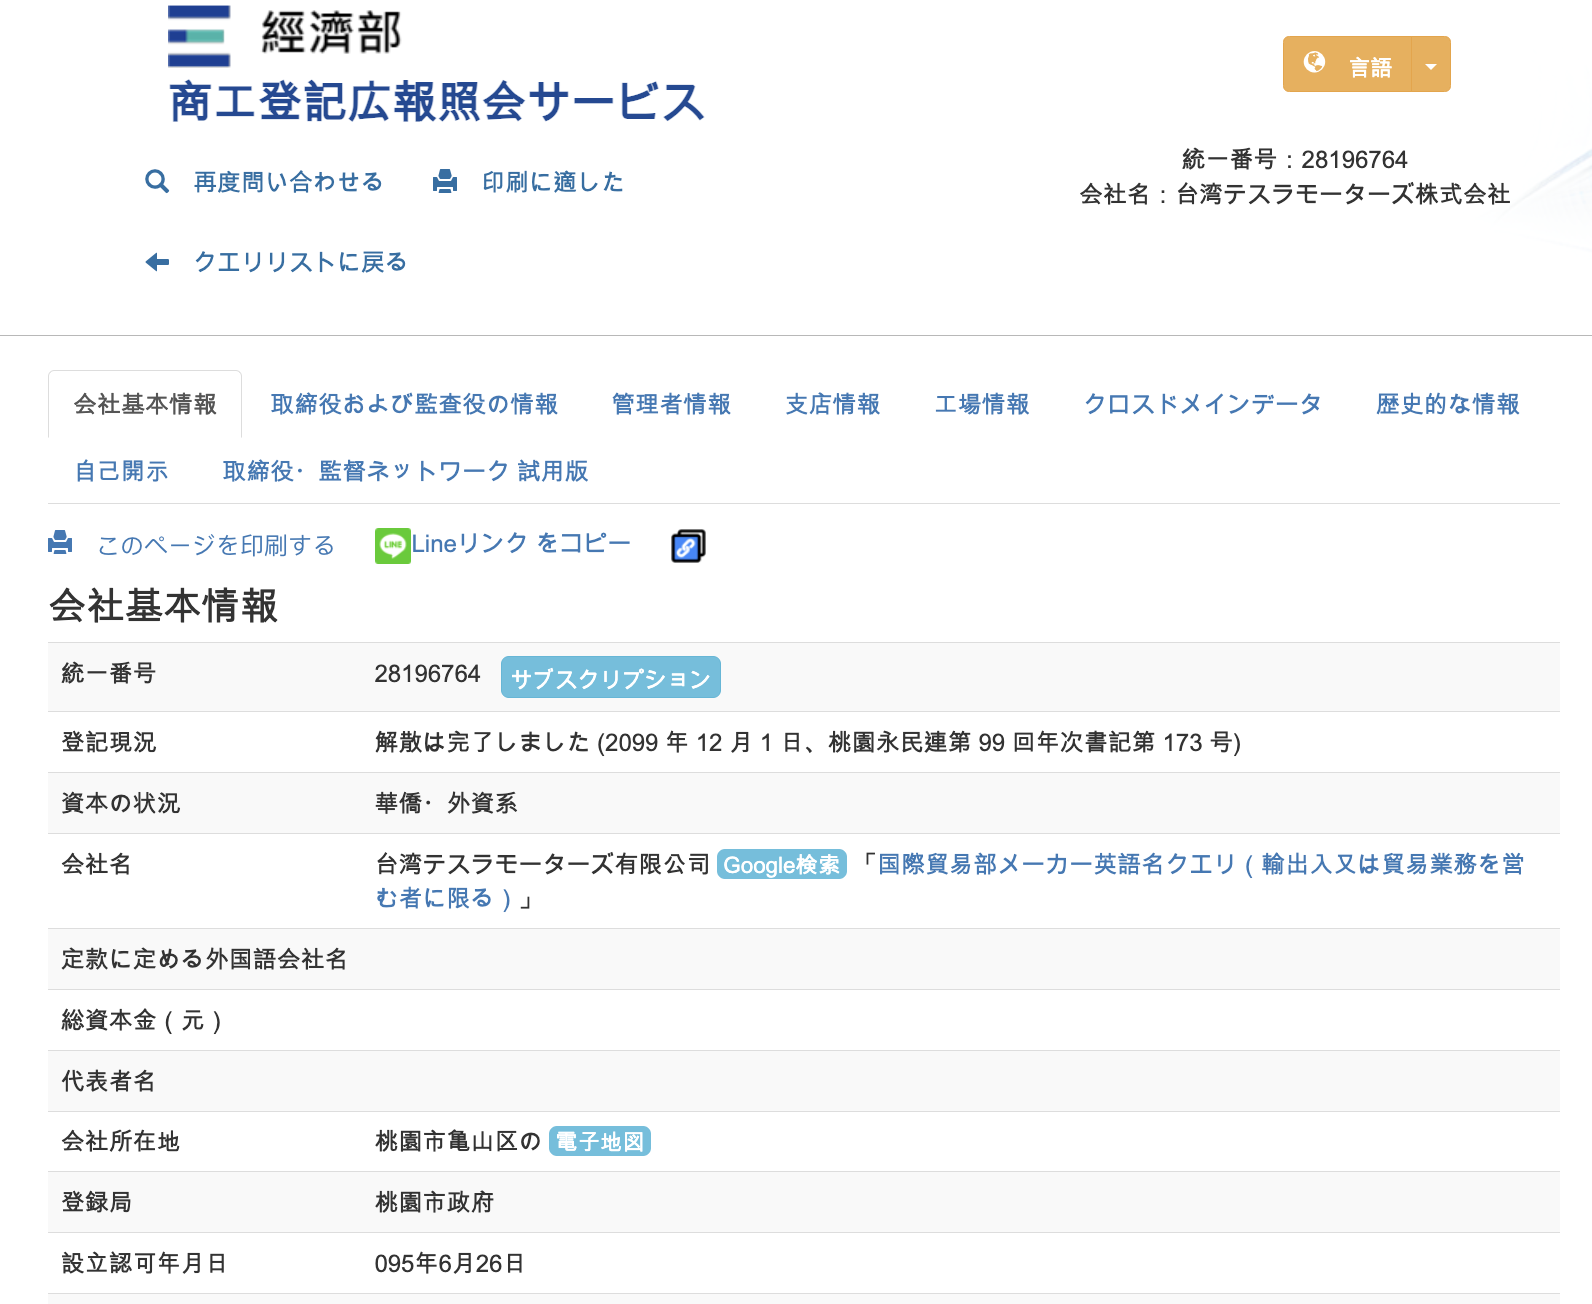Switch to the 工場情報 tab
The image size is (1592, 1304).
[982, 404]
